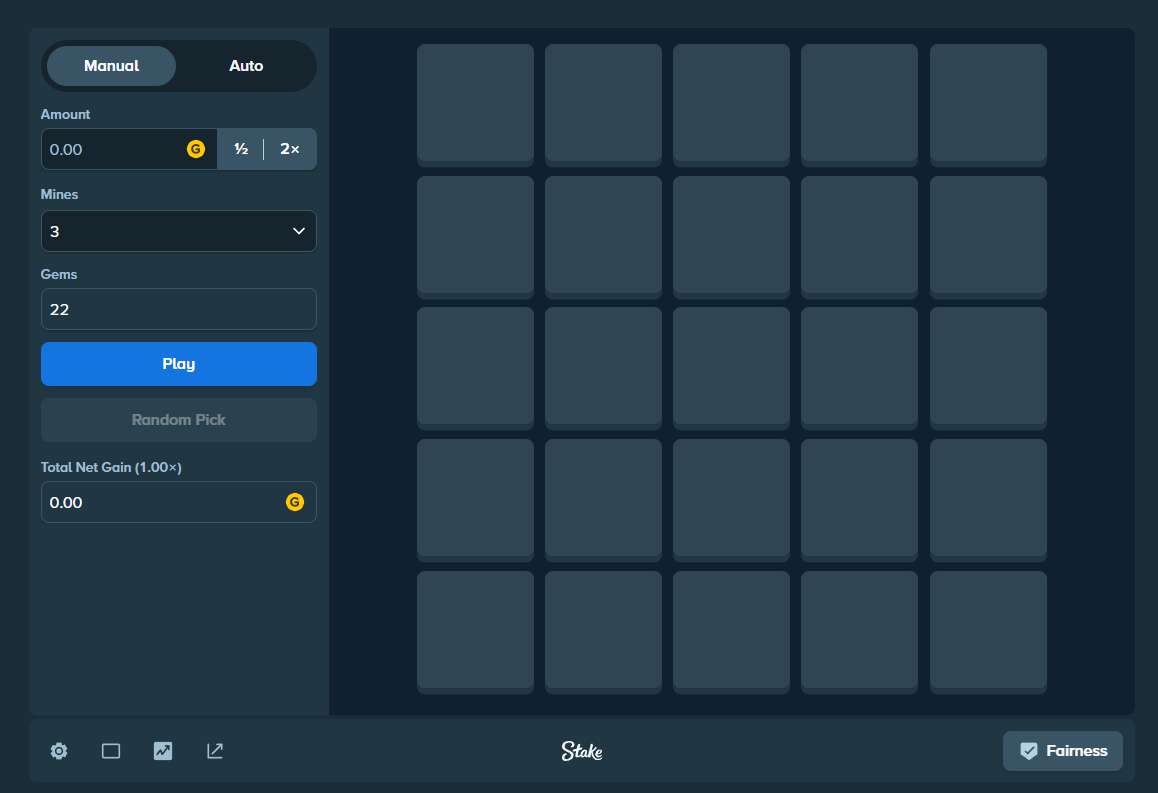Halve the bet with ½ button
1158x793 pixels.
241,149
